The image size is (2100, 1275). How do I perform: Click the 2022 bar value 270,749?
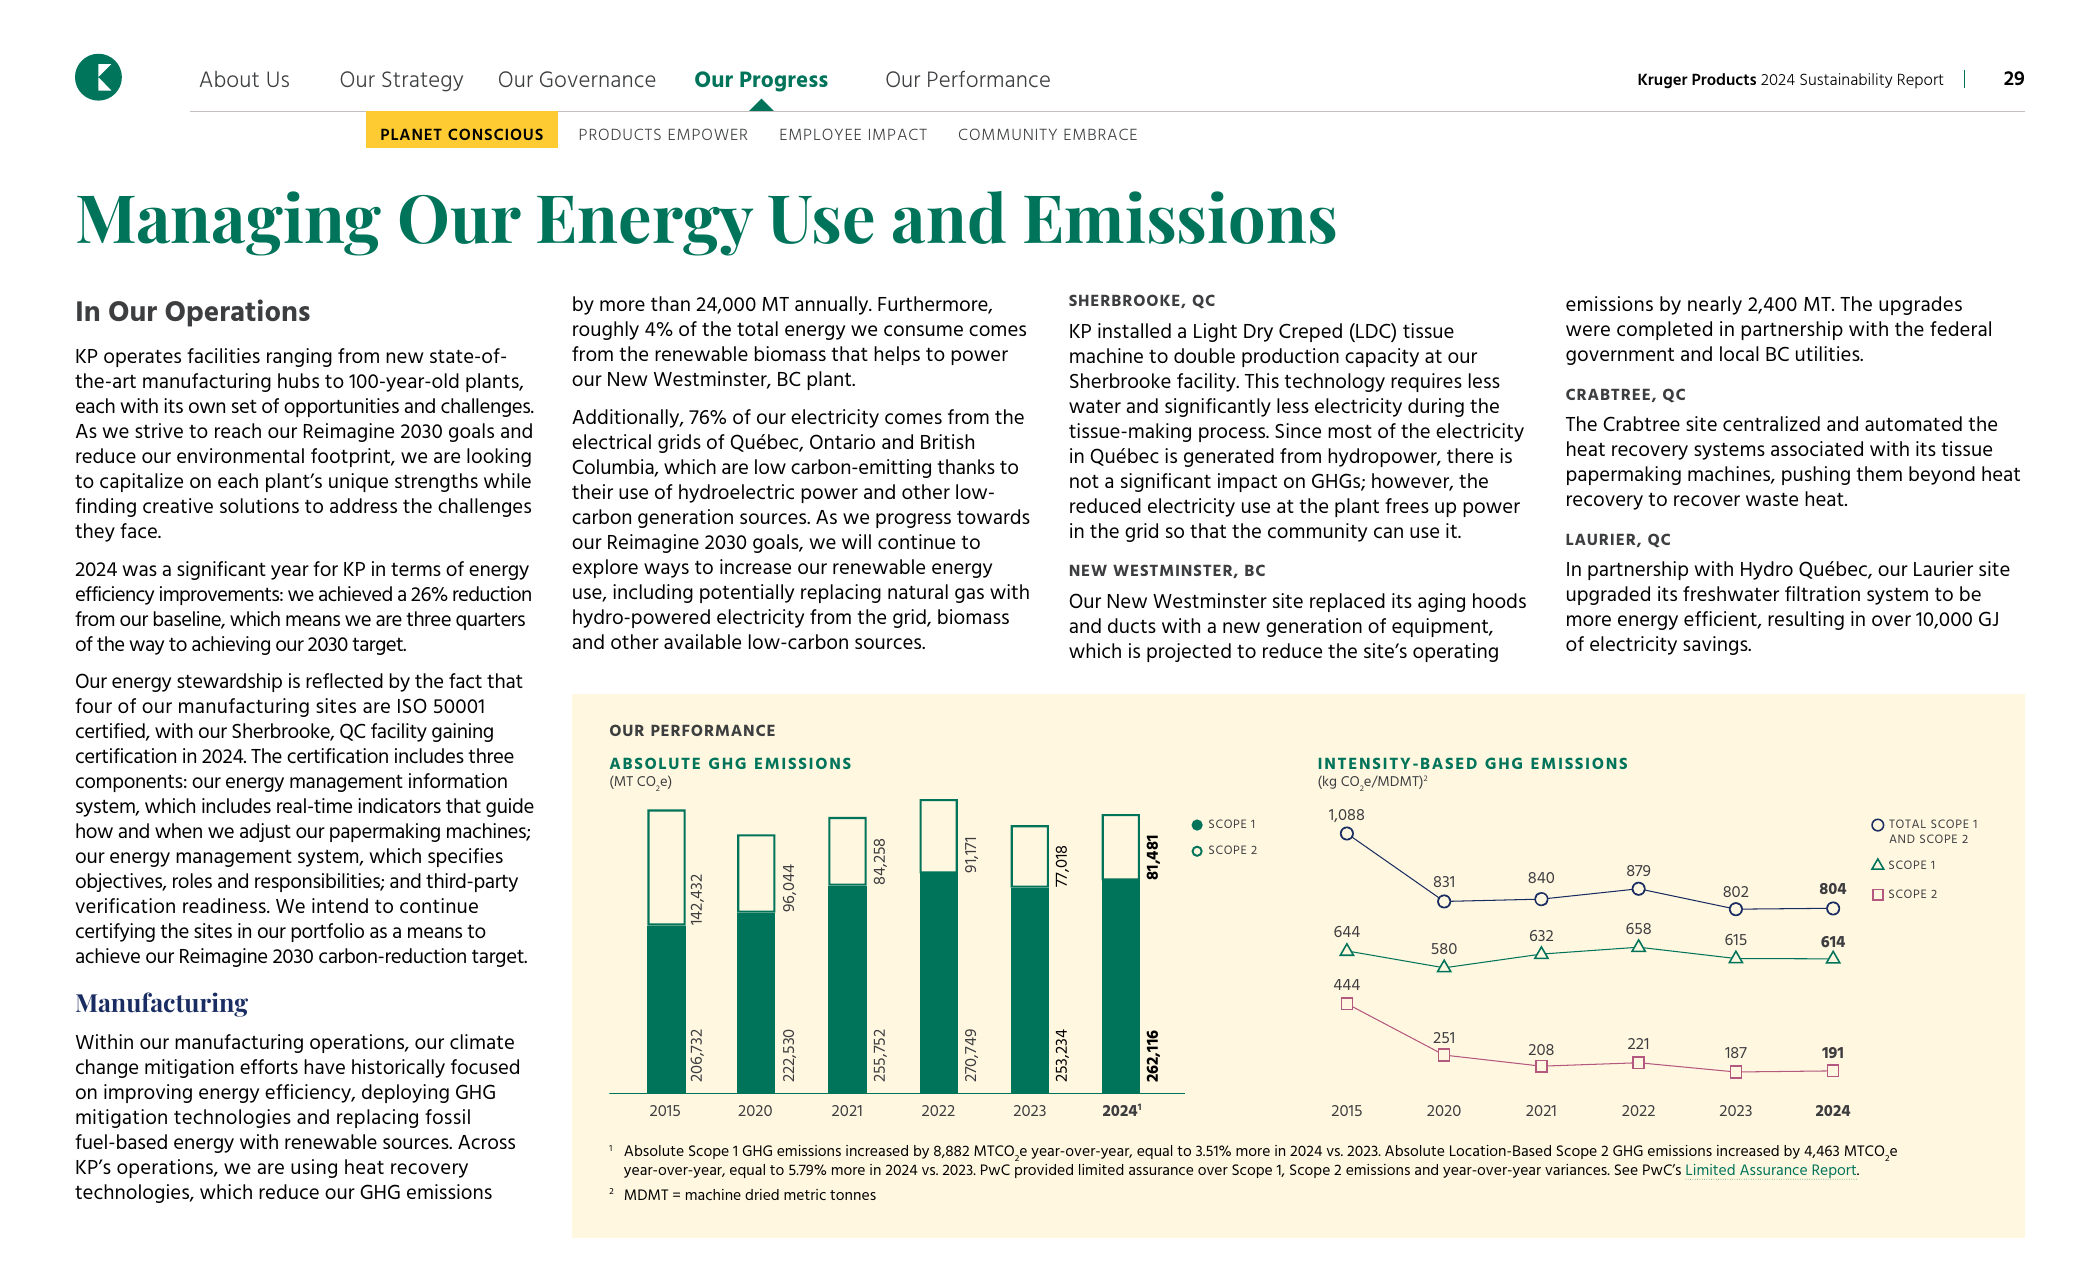970,1055
